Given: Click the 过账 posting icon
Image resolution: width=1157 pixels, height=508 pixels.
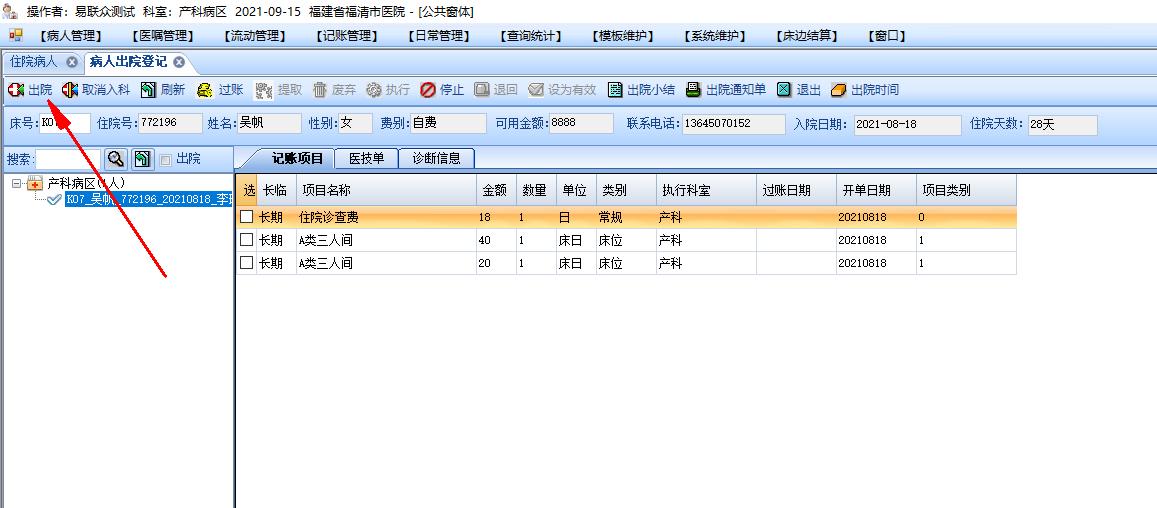Looking at the screenshot, I should tap(204, 90).
